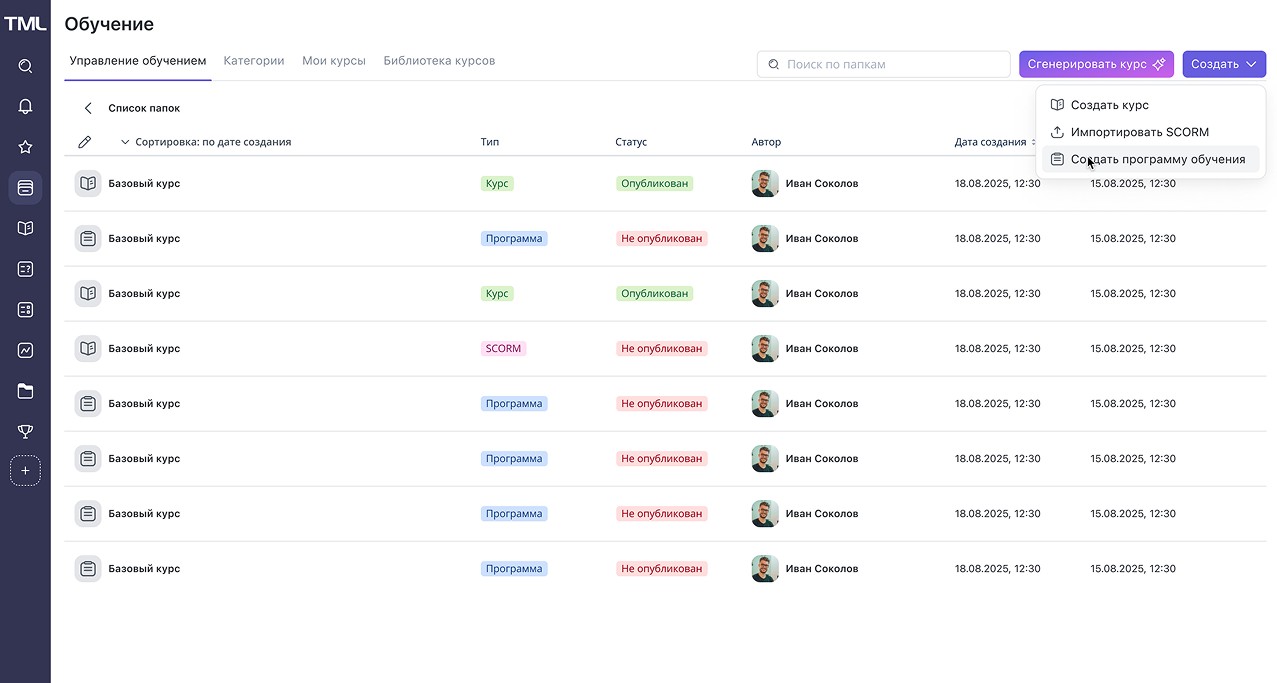Screen dimensions: 1277x683
Task: Open analytics chart icon in sidebar
Action: (x=25, y=350)
